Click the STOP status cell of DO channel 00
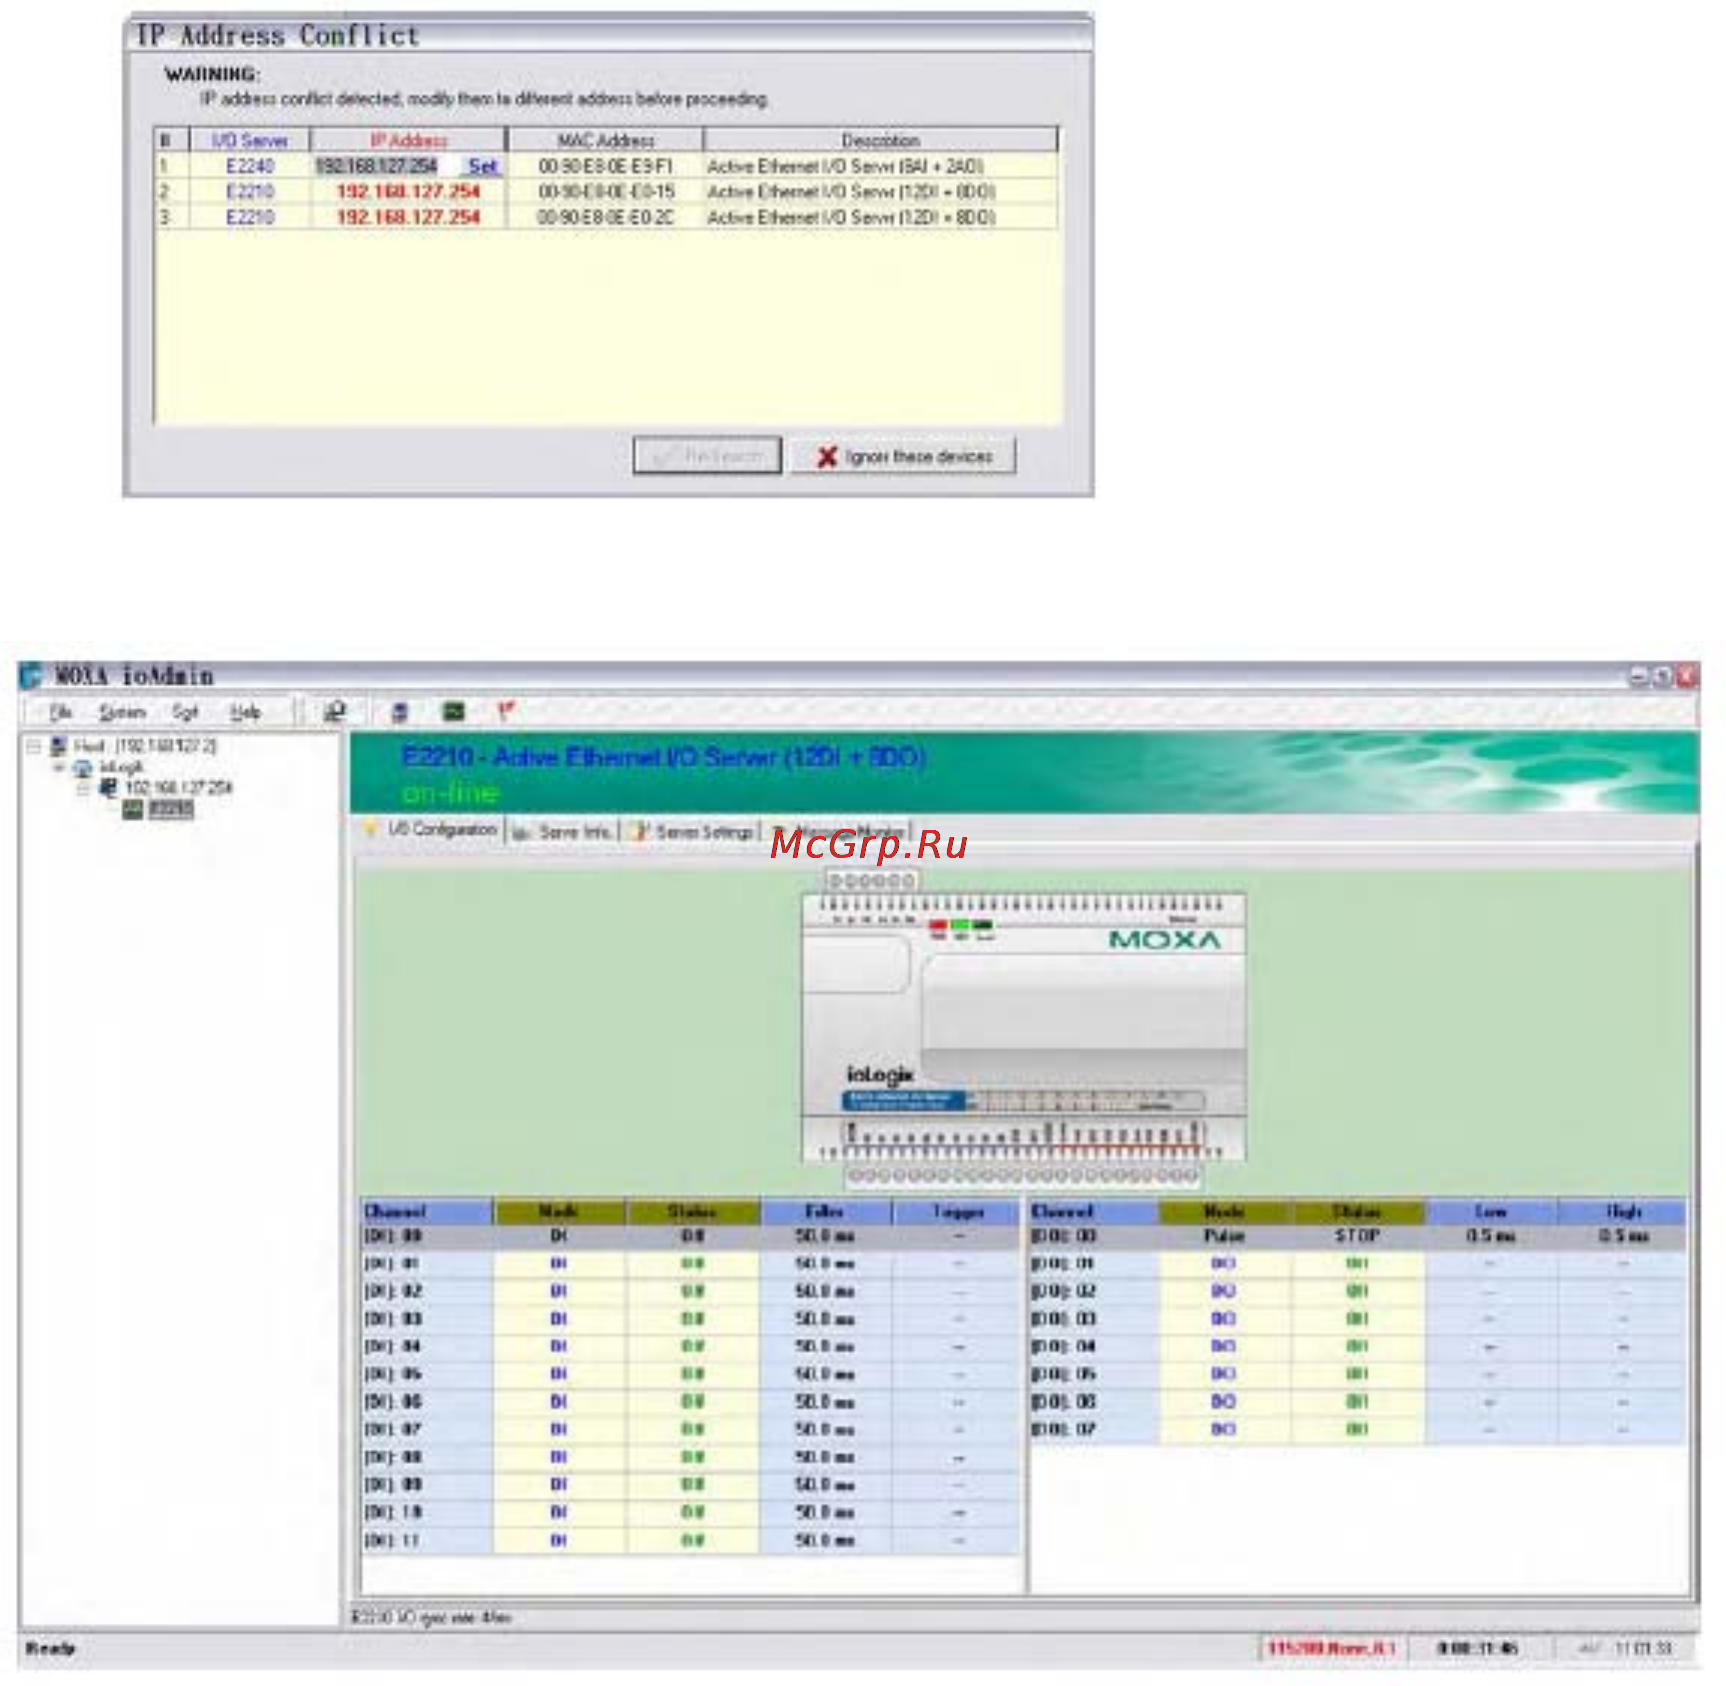 coord(1358,1236)
